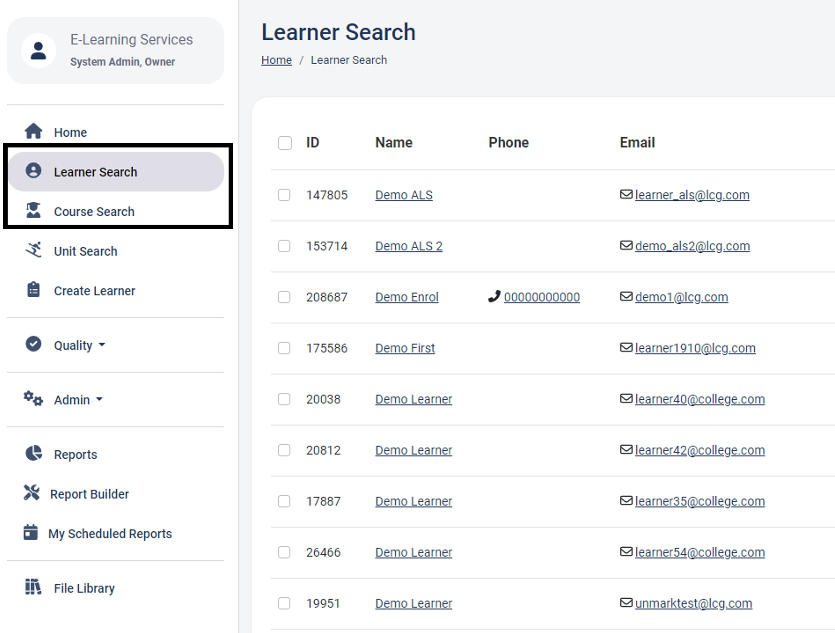
Task: Click the user profile avatar icon
Action: pos(38,50)
